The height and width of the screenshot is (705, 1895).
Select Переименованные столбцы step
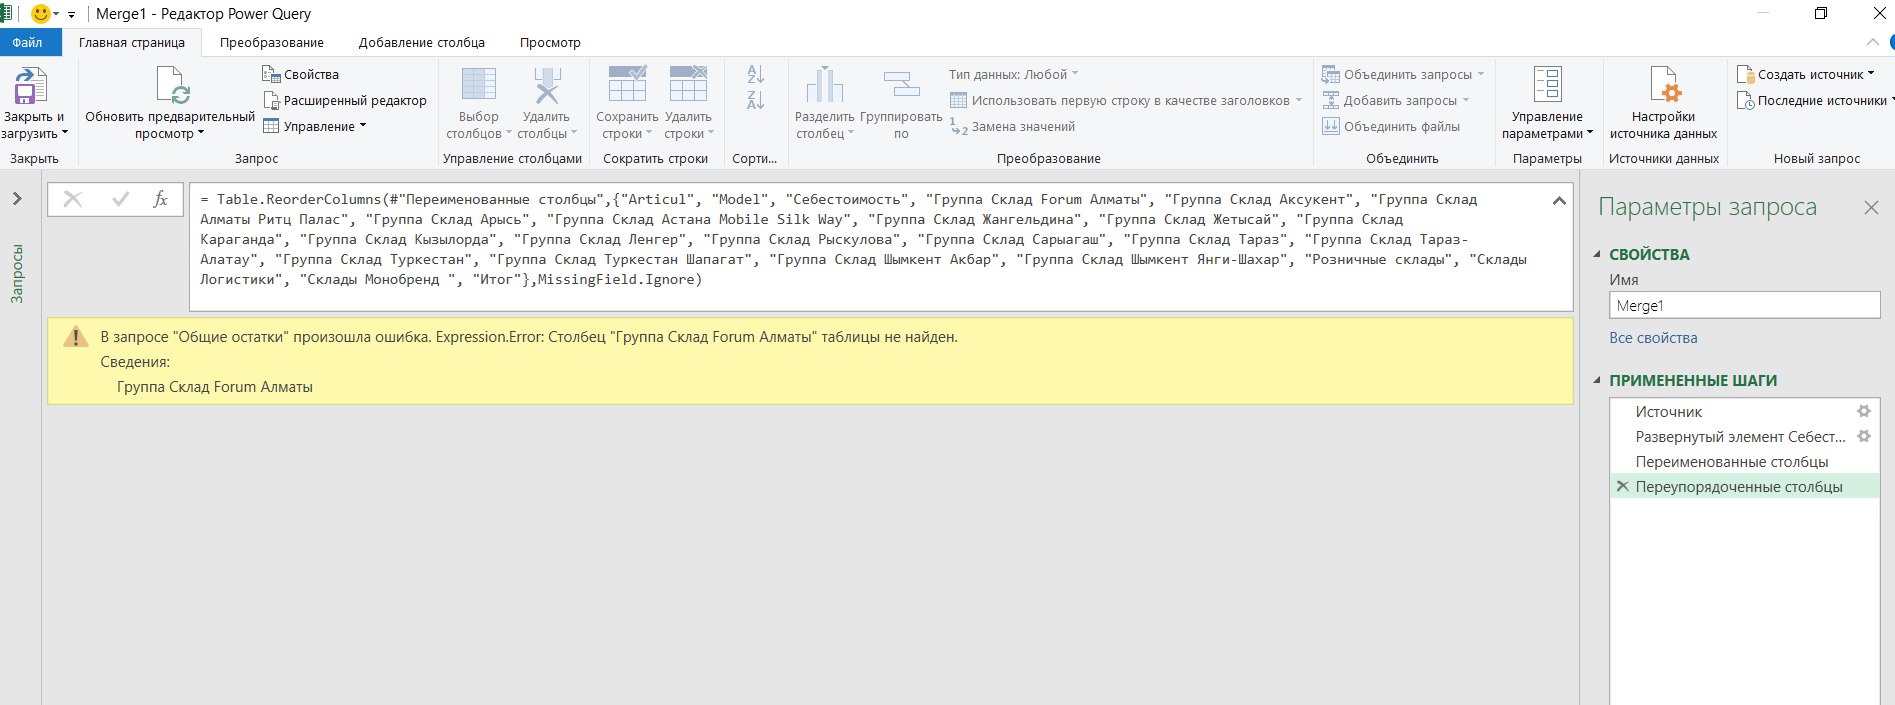click(x=1745, y=461)
